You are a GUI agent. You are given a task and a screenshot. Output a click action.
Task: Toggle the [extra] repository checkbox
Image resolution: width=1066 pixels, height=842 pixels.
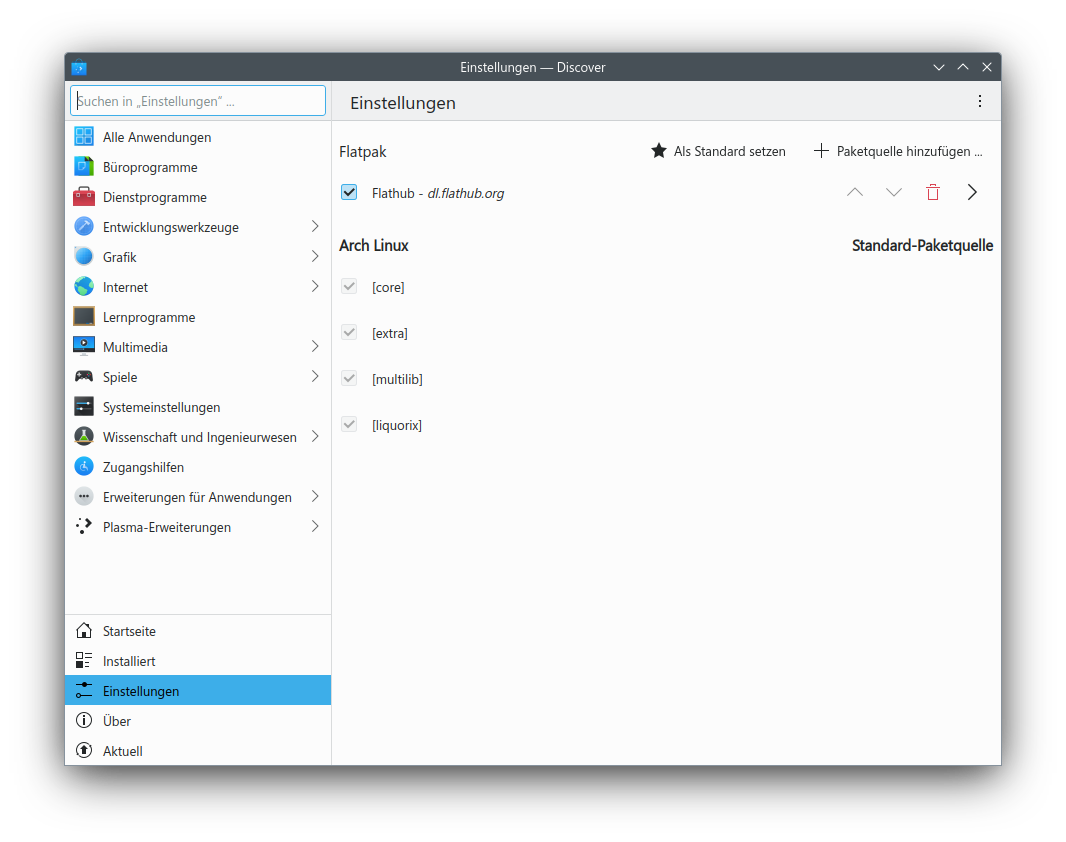[349, 332]
